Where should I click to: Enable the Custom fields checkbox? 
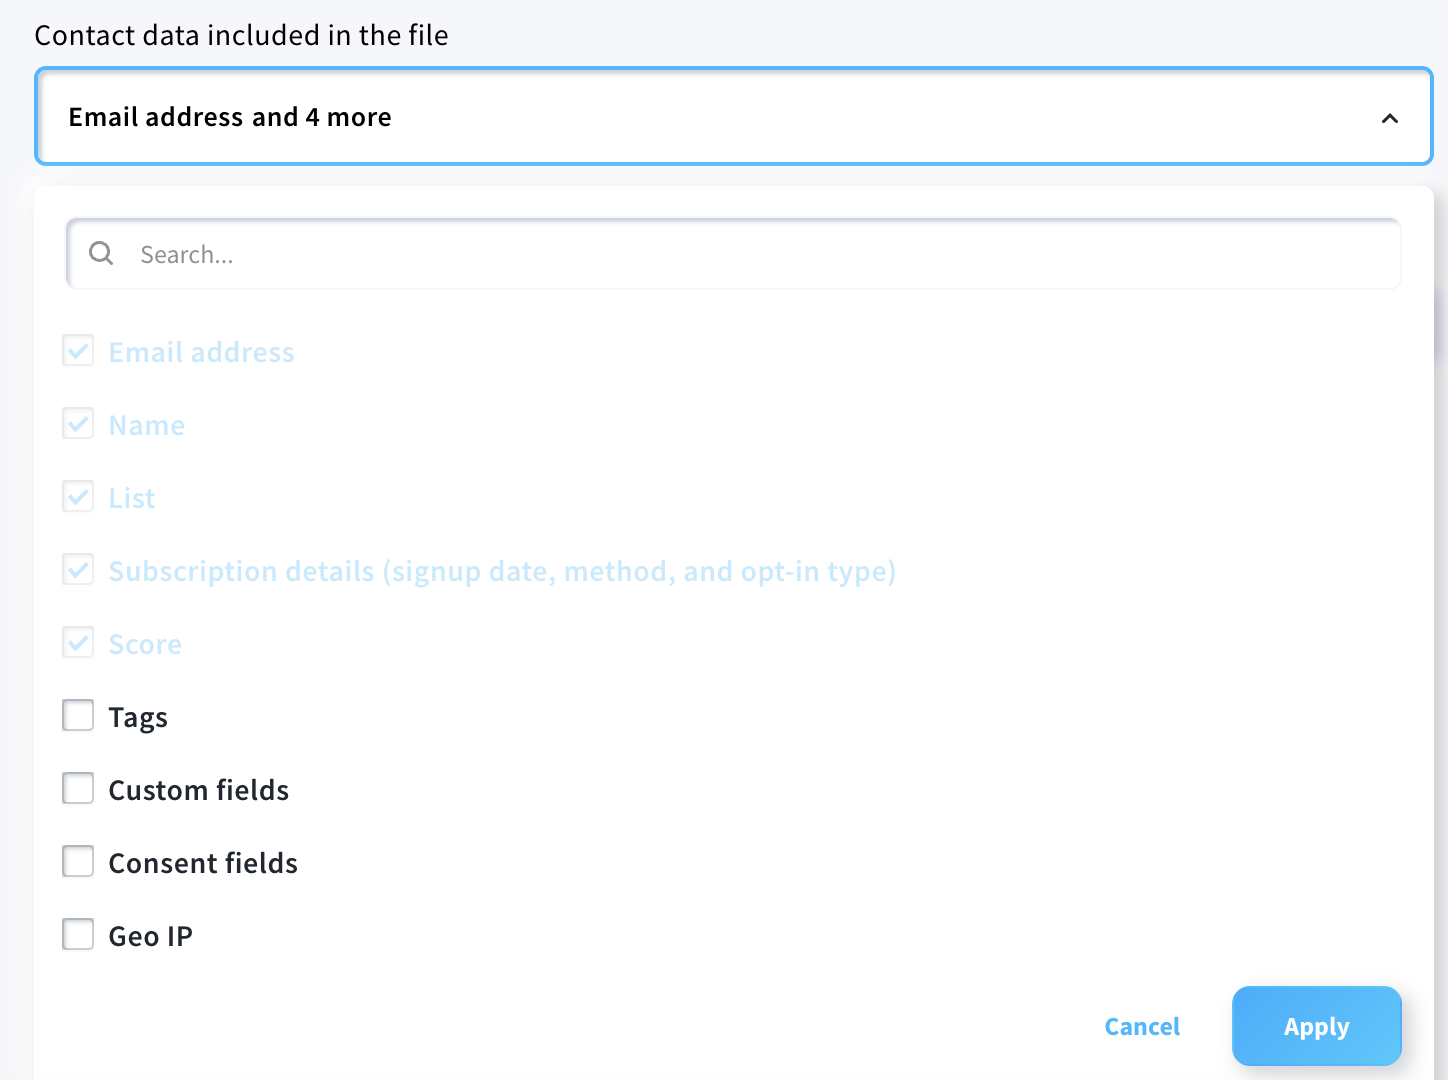point(78,789)
